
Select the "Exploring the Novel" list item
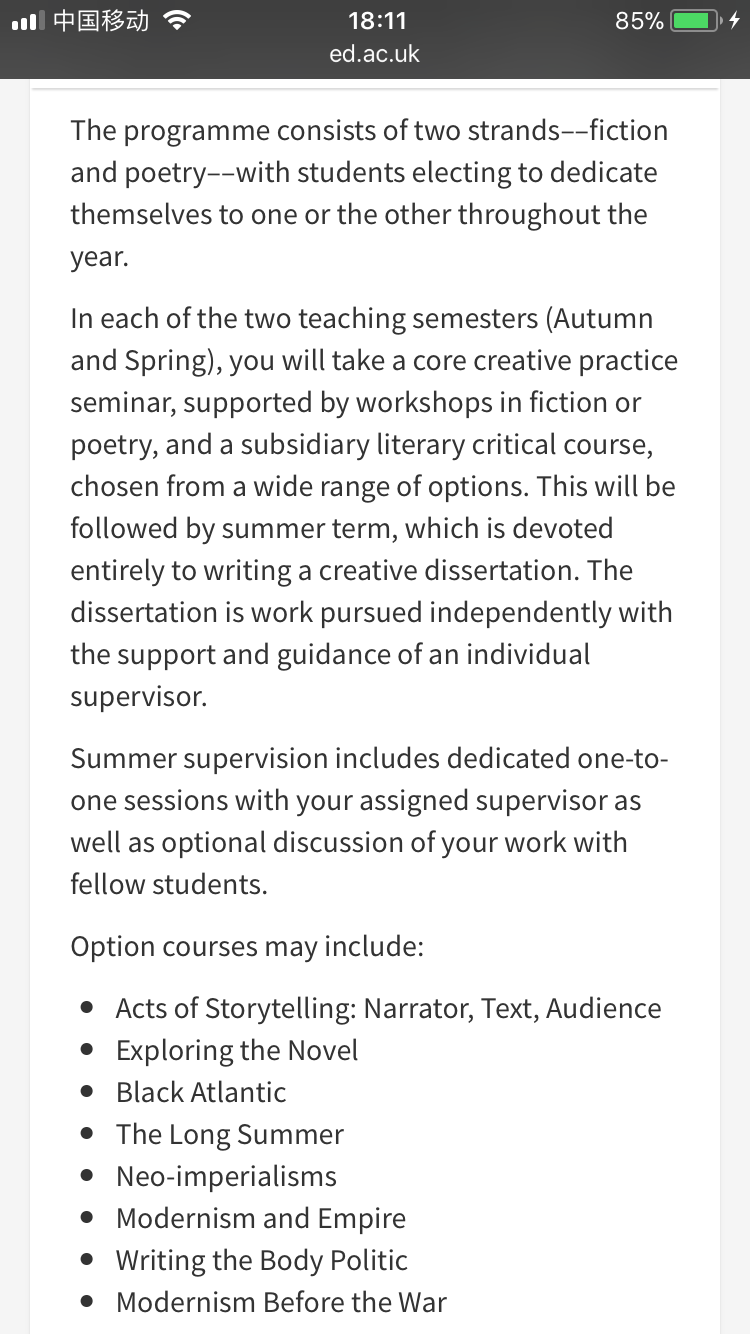(x=237, y=1050)
